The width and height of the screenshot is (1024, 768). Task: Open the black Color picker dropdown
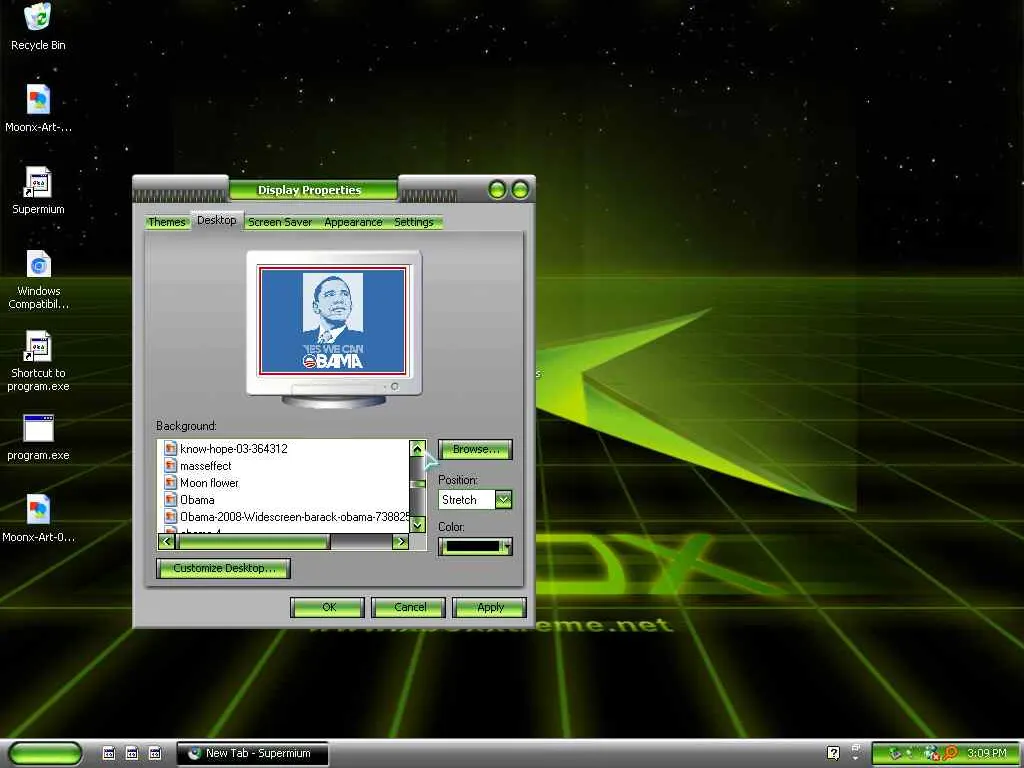[x=475, y=546]
